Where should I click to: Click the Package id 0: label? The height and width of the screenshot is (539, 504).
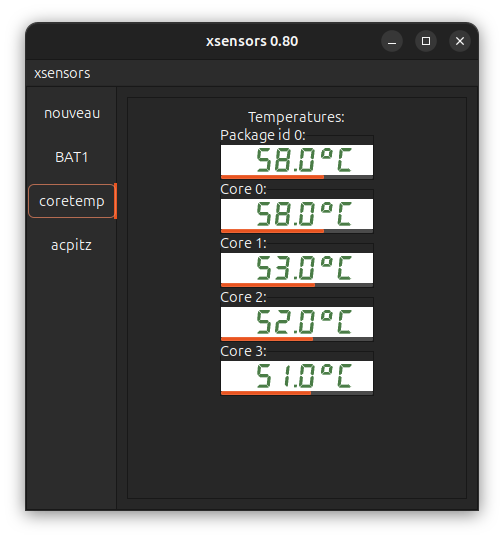click(x=263, y=135)
